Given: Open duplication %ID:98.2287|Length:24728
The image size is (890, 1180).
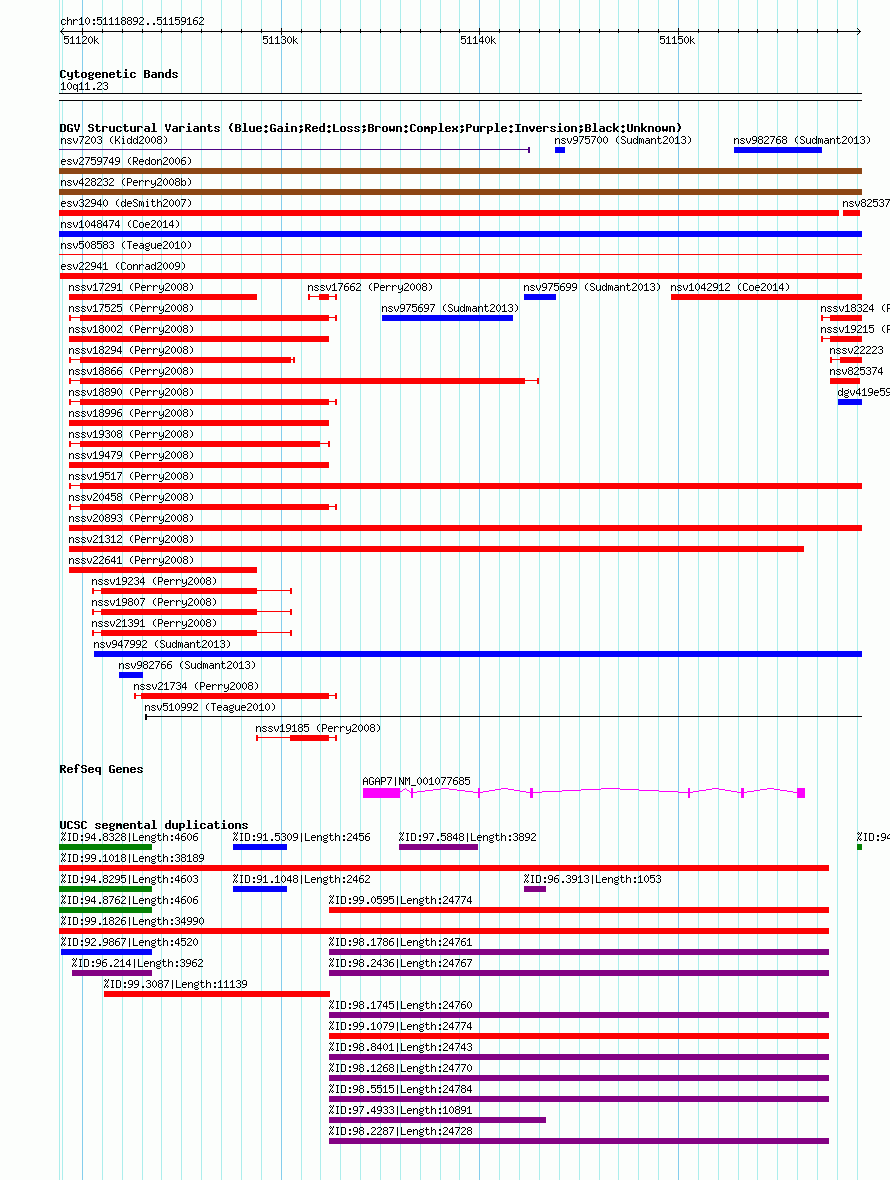Looking at the screenshot, I should click(579, 1142).
